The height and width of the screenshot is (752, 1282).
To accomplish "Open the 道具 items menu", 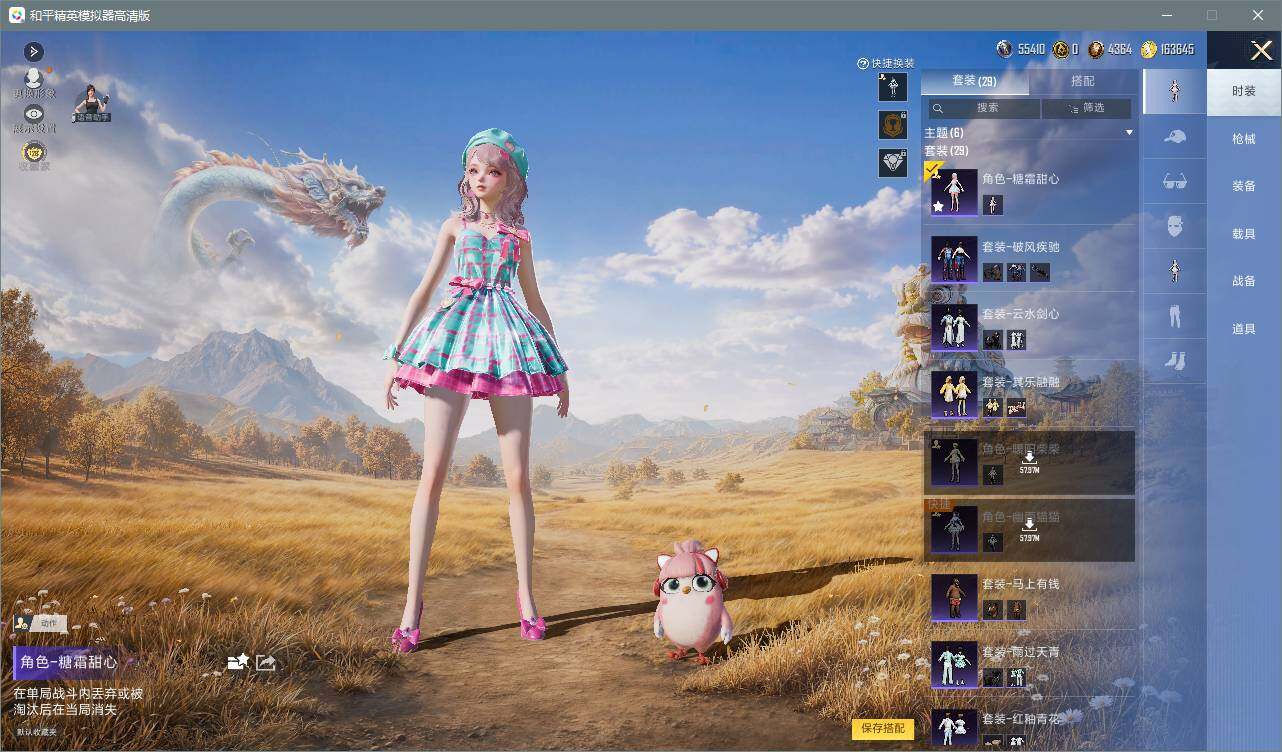I will pos(1244,329).
